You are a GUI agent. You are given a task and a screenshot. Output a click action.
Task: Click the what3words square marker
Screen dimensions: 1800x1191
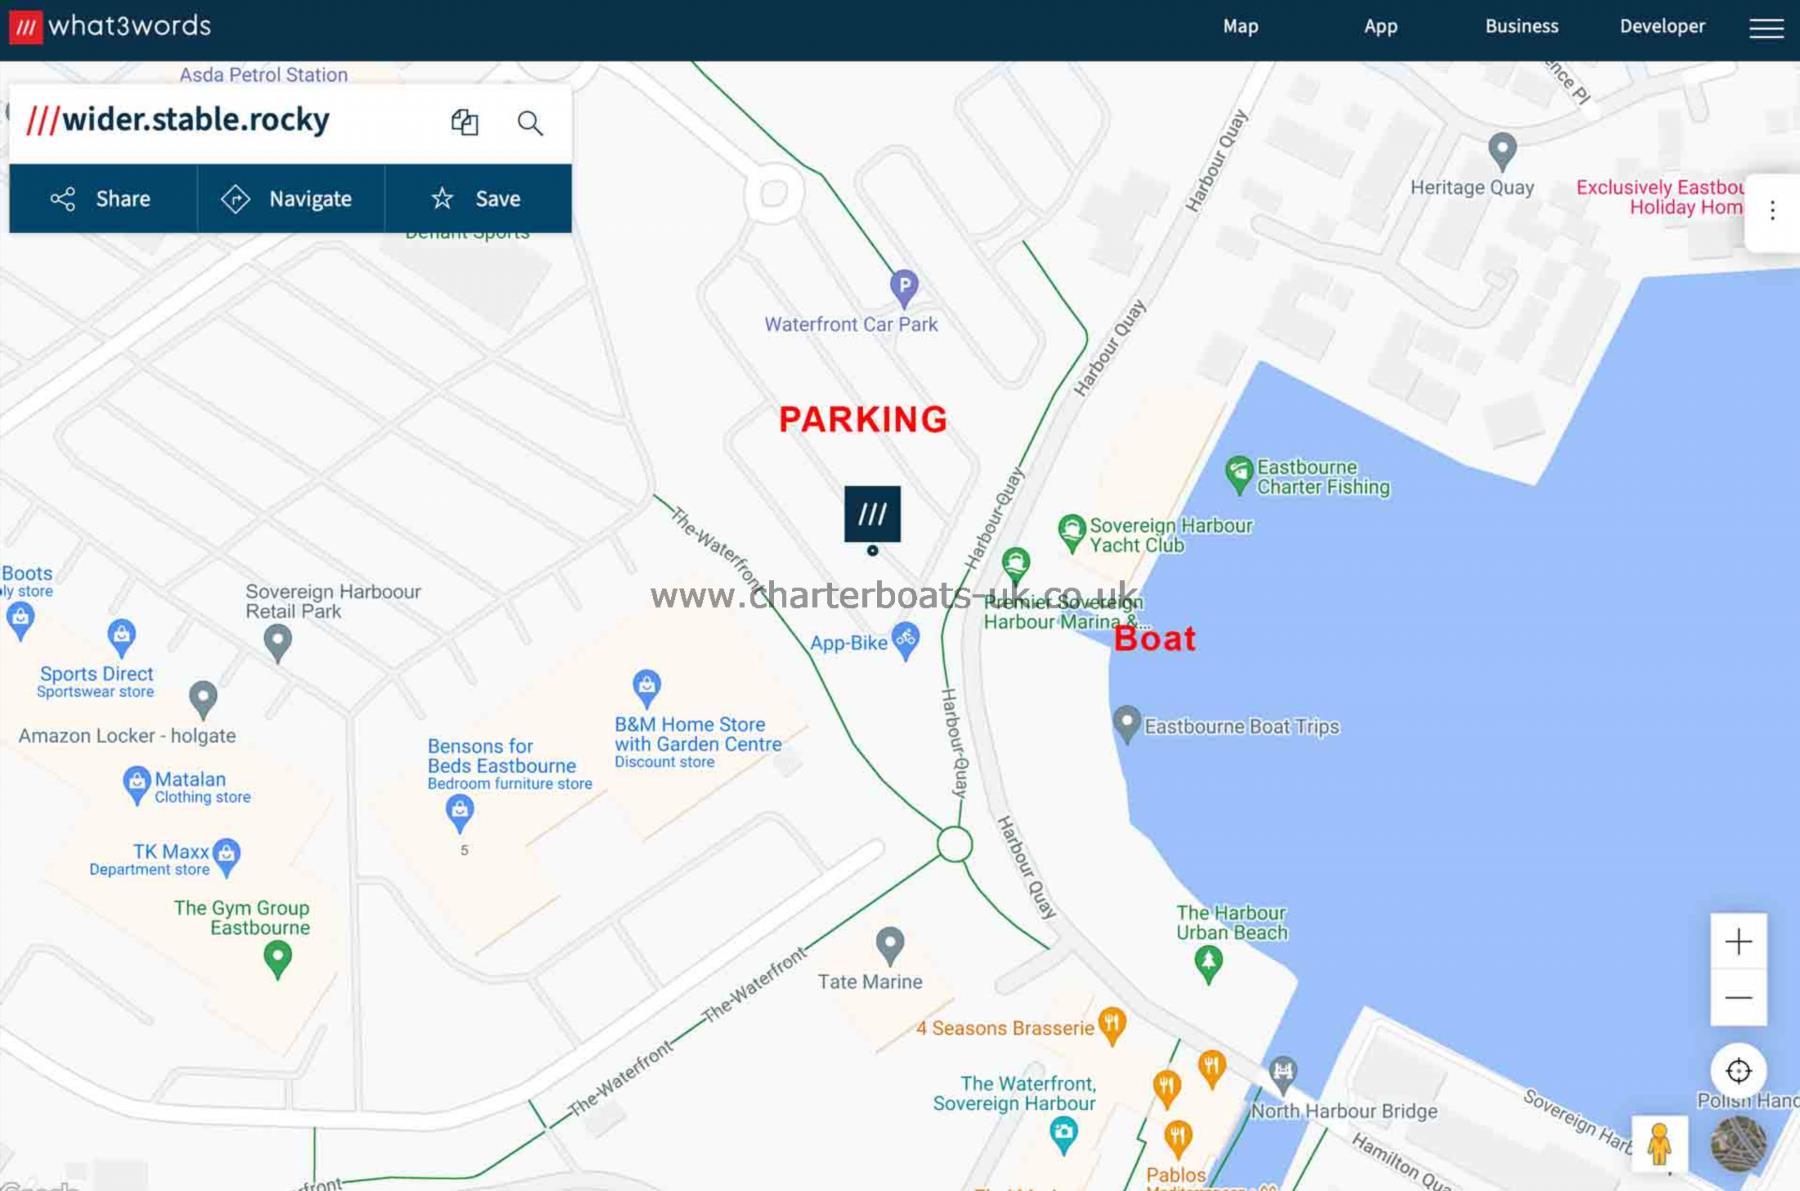pos(872,514)
